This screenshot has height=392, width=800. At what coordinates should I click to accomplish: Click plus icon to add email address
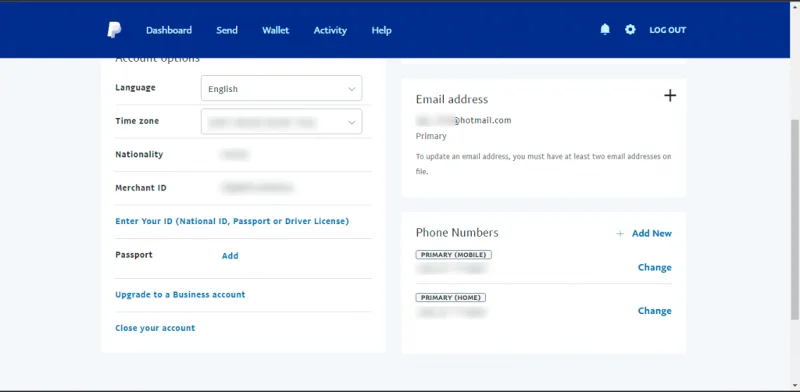pos(670,95)
